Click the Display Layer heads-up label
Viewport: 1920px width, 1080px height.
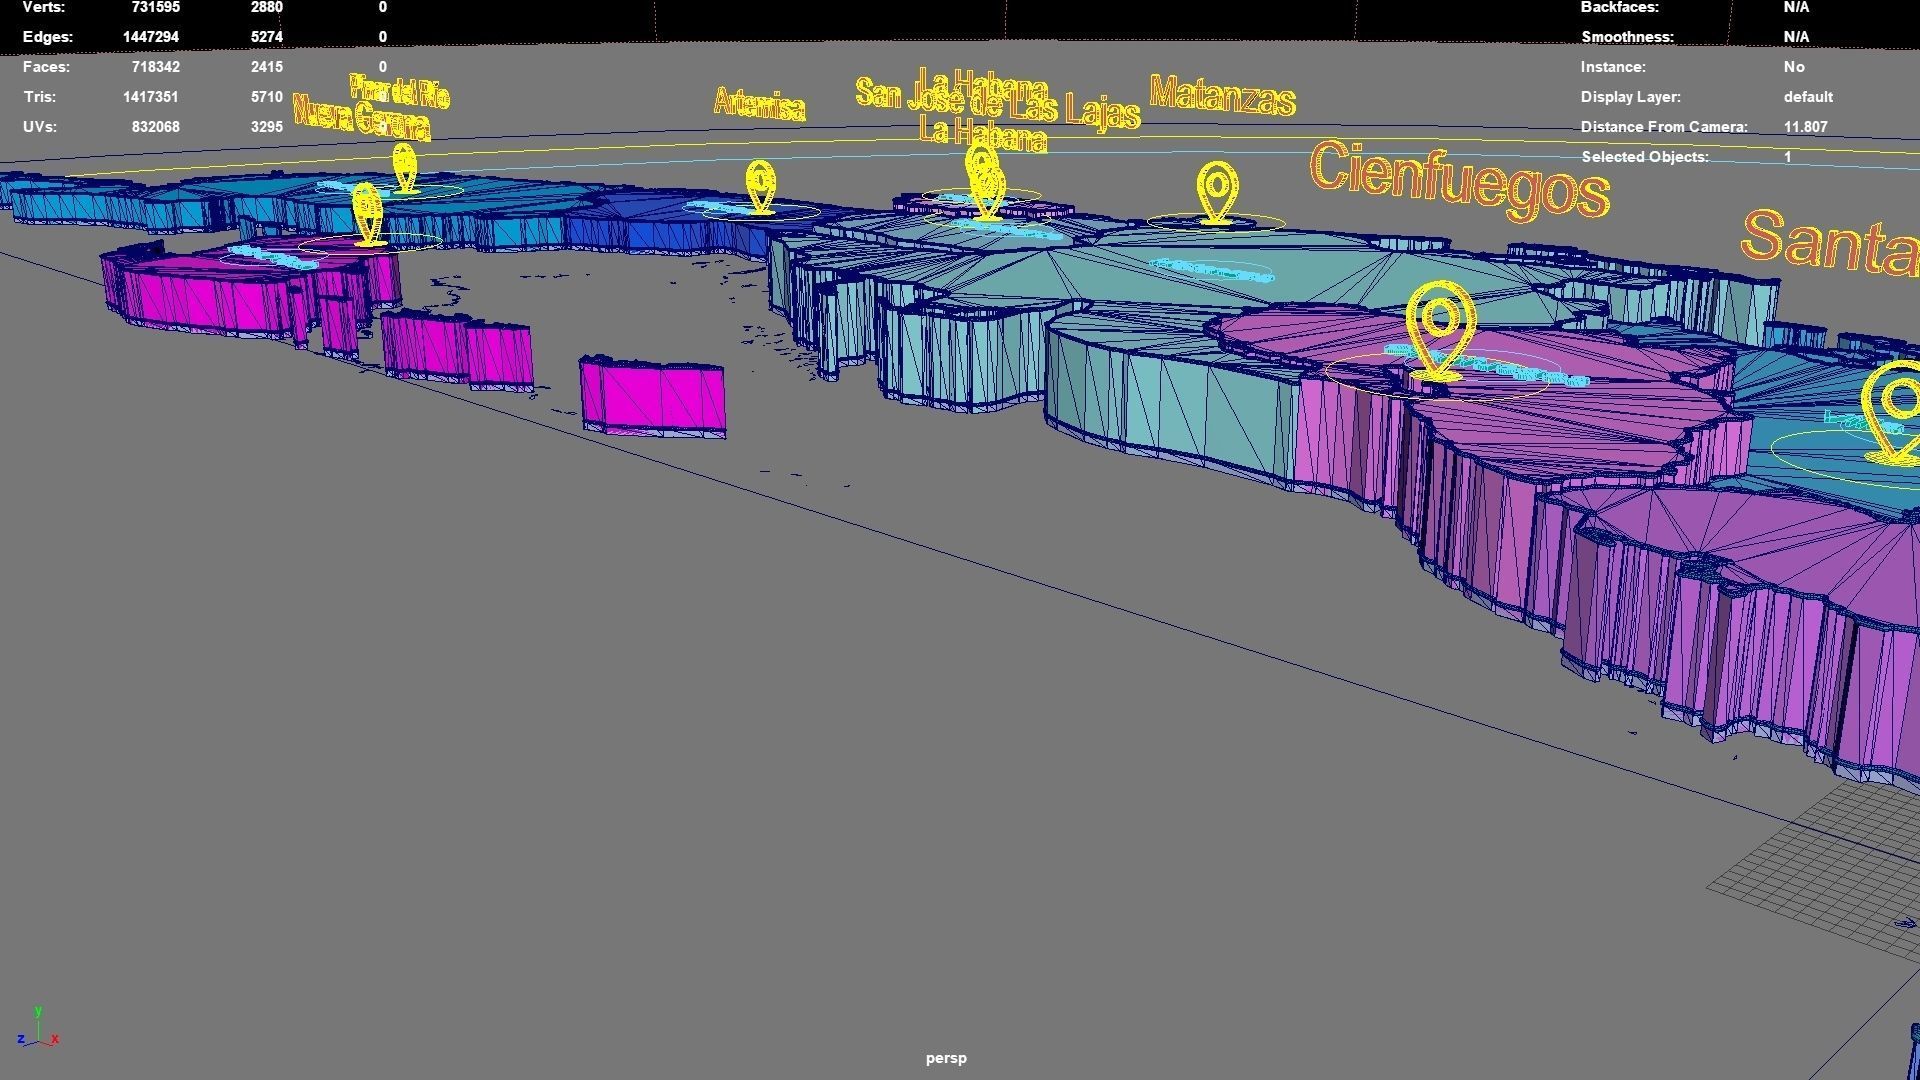[x=1630, y=97]
